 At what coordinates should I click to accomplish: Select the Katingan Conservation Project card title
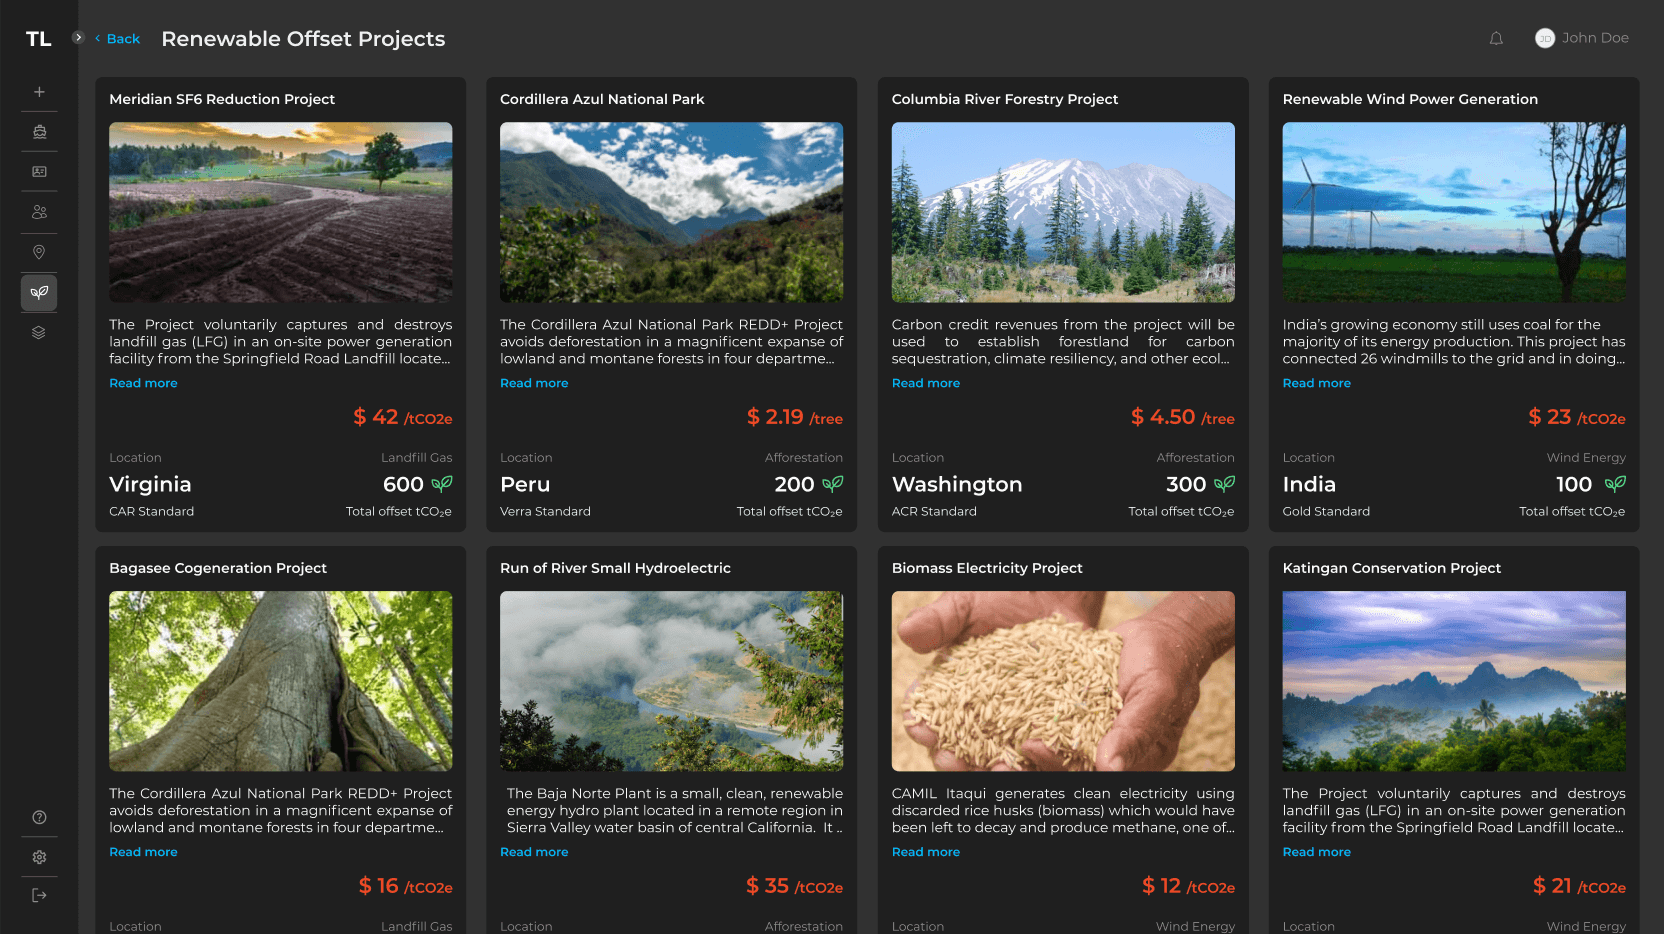[1391, 568]
